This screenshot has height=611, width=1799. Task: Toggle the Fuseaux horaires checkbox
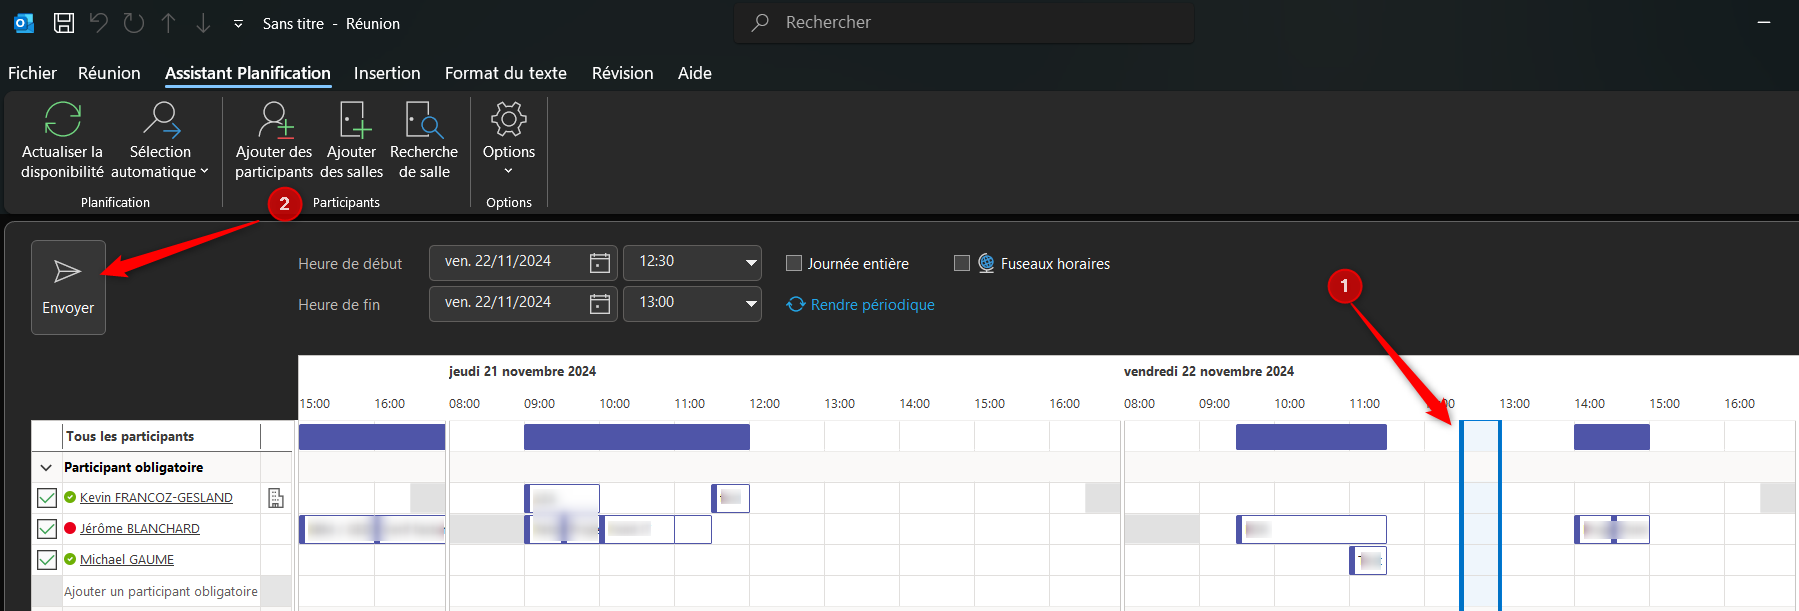[962, 264]
